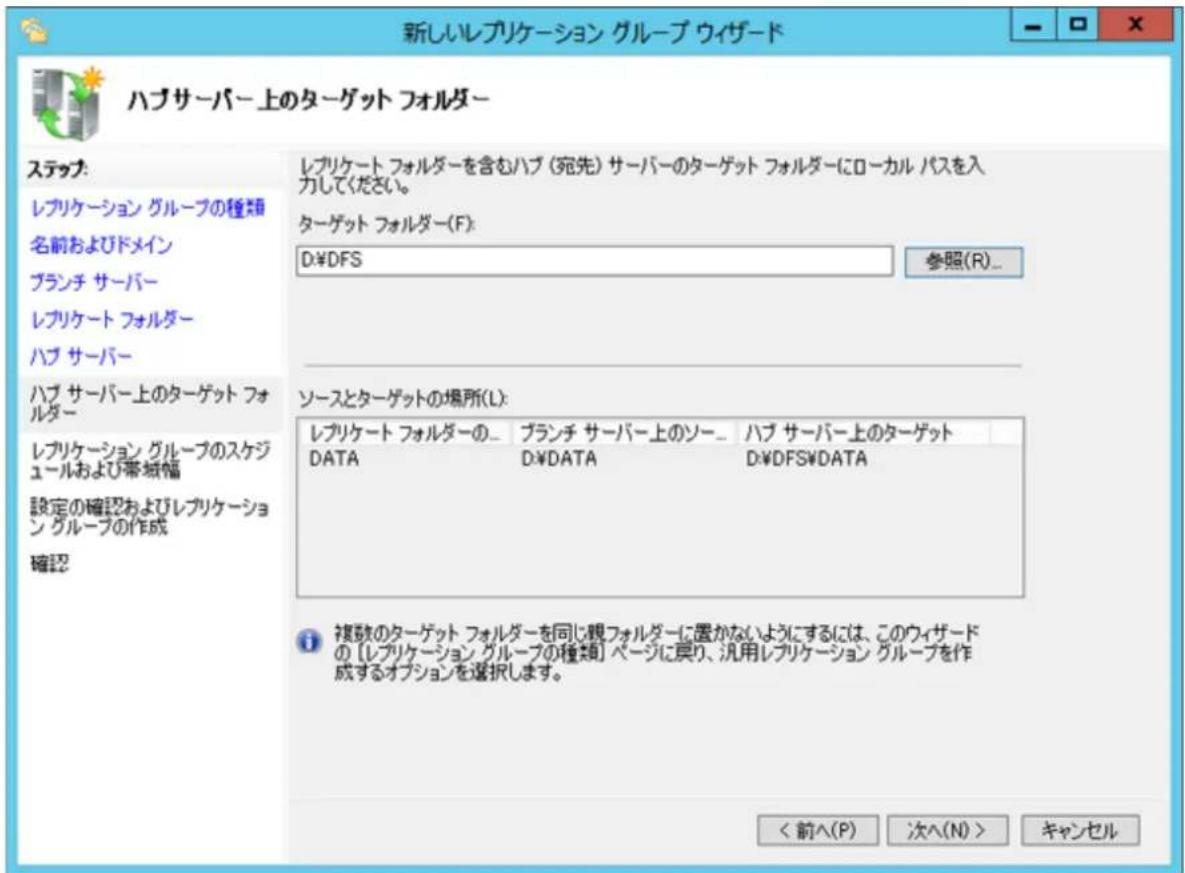This screenshot has height=873, width=1185.
Task: Click the blue information icon
Action: tap(308, 642)
